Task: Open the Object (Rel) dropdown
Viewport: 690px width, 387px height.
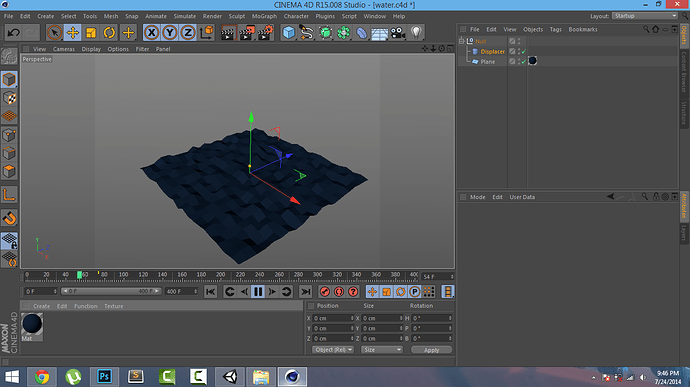Action: (333, 350)
